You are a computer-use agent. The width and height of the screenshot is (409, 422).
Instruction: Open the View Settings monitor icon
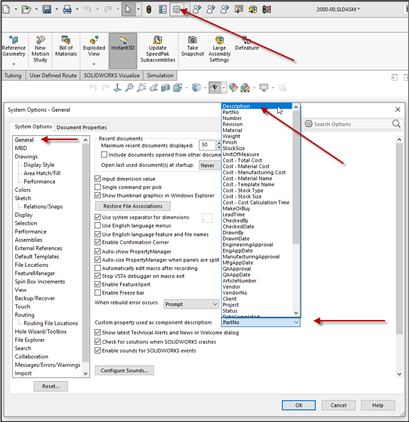pyautogui.click(x=264, y=88)
